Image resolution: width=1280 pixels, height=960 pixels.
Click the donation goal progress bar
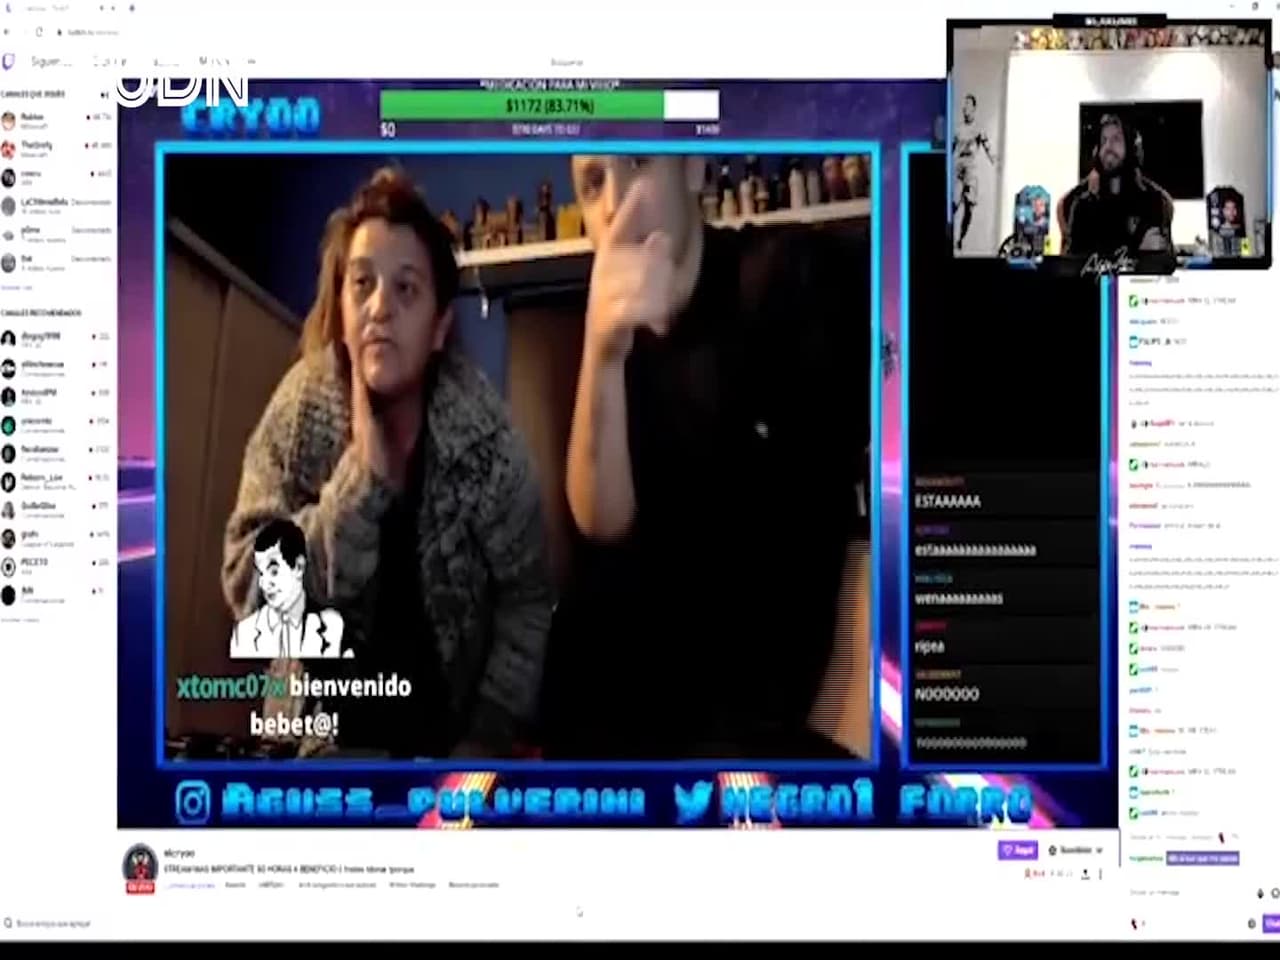click(548, 105)
